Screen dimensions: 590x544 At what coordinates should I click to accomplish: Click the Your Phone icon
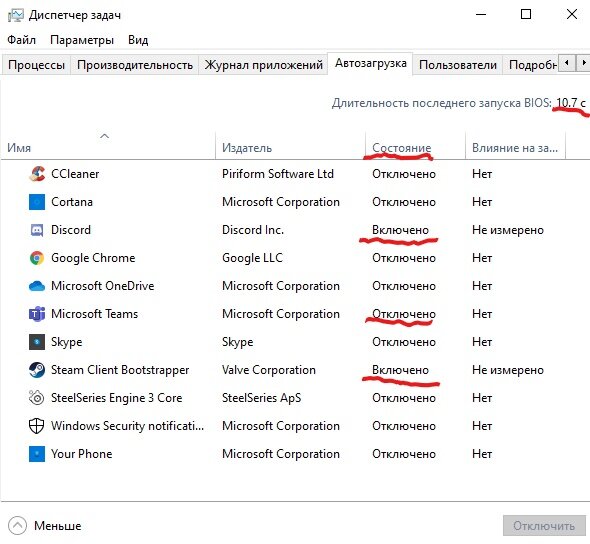(x=37, y=454)
